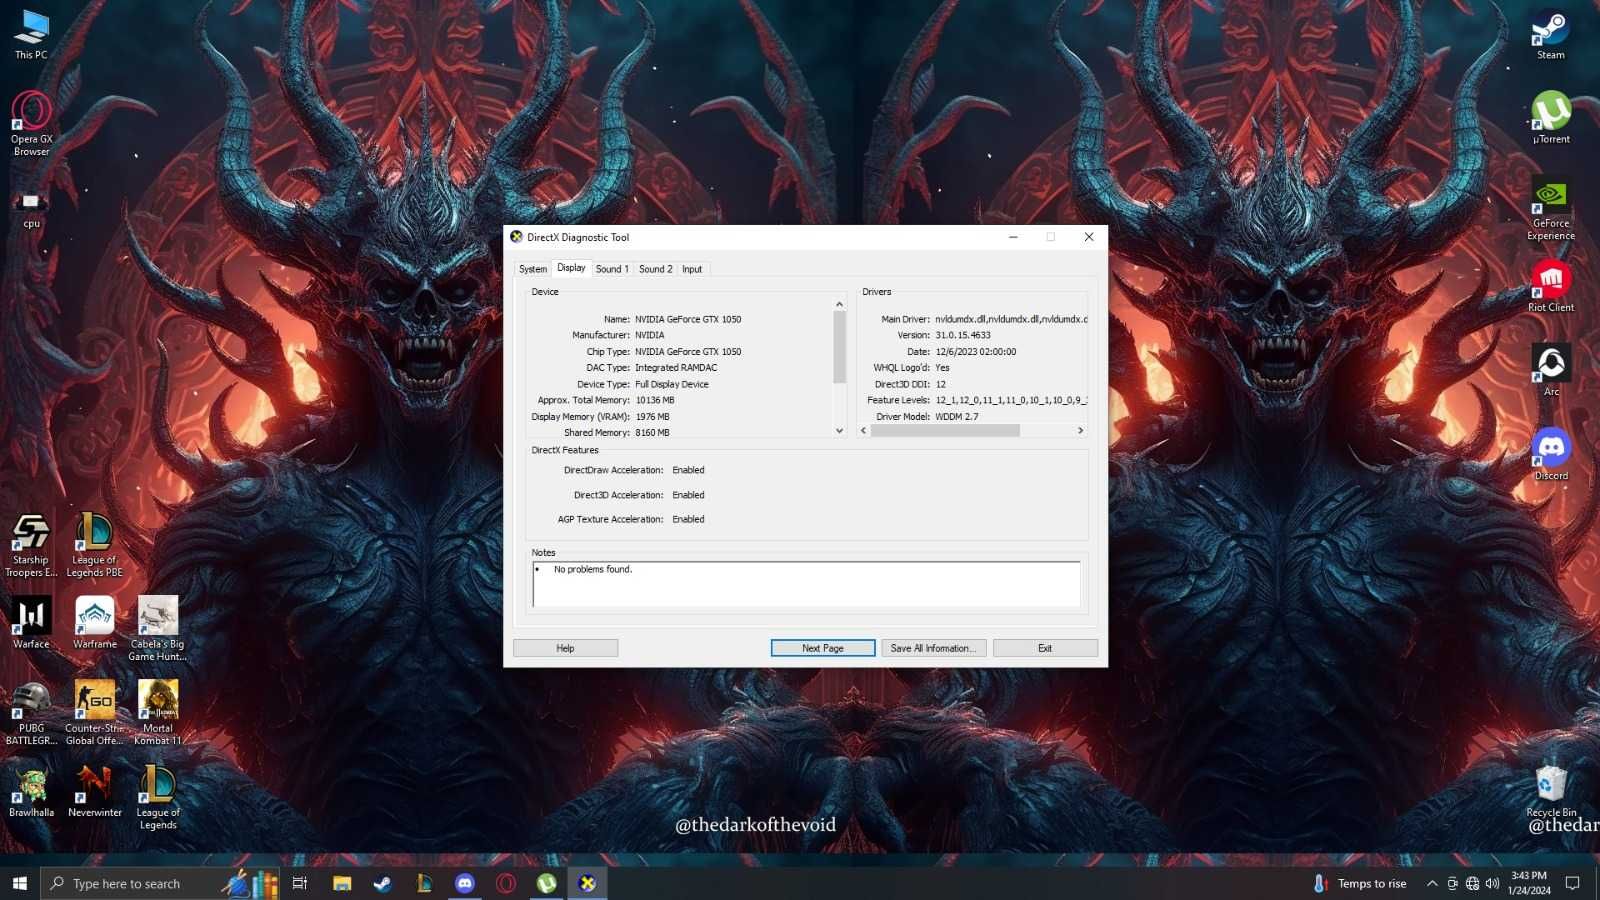Image resolution: width=1600 pixels, height=900 pixels.
Task: Switch to Steam in taskbar
Action: pyautogui.click(x=383, y=883)
